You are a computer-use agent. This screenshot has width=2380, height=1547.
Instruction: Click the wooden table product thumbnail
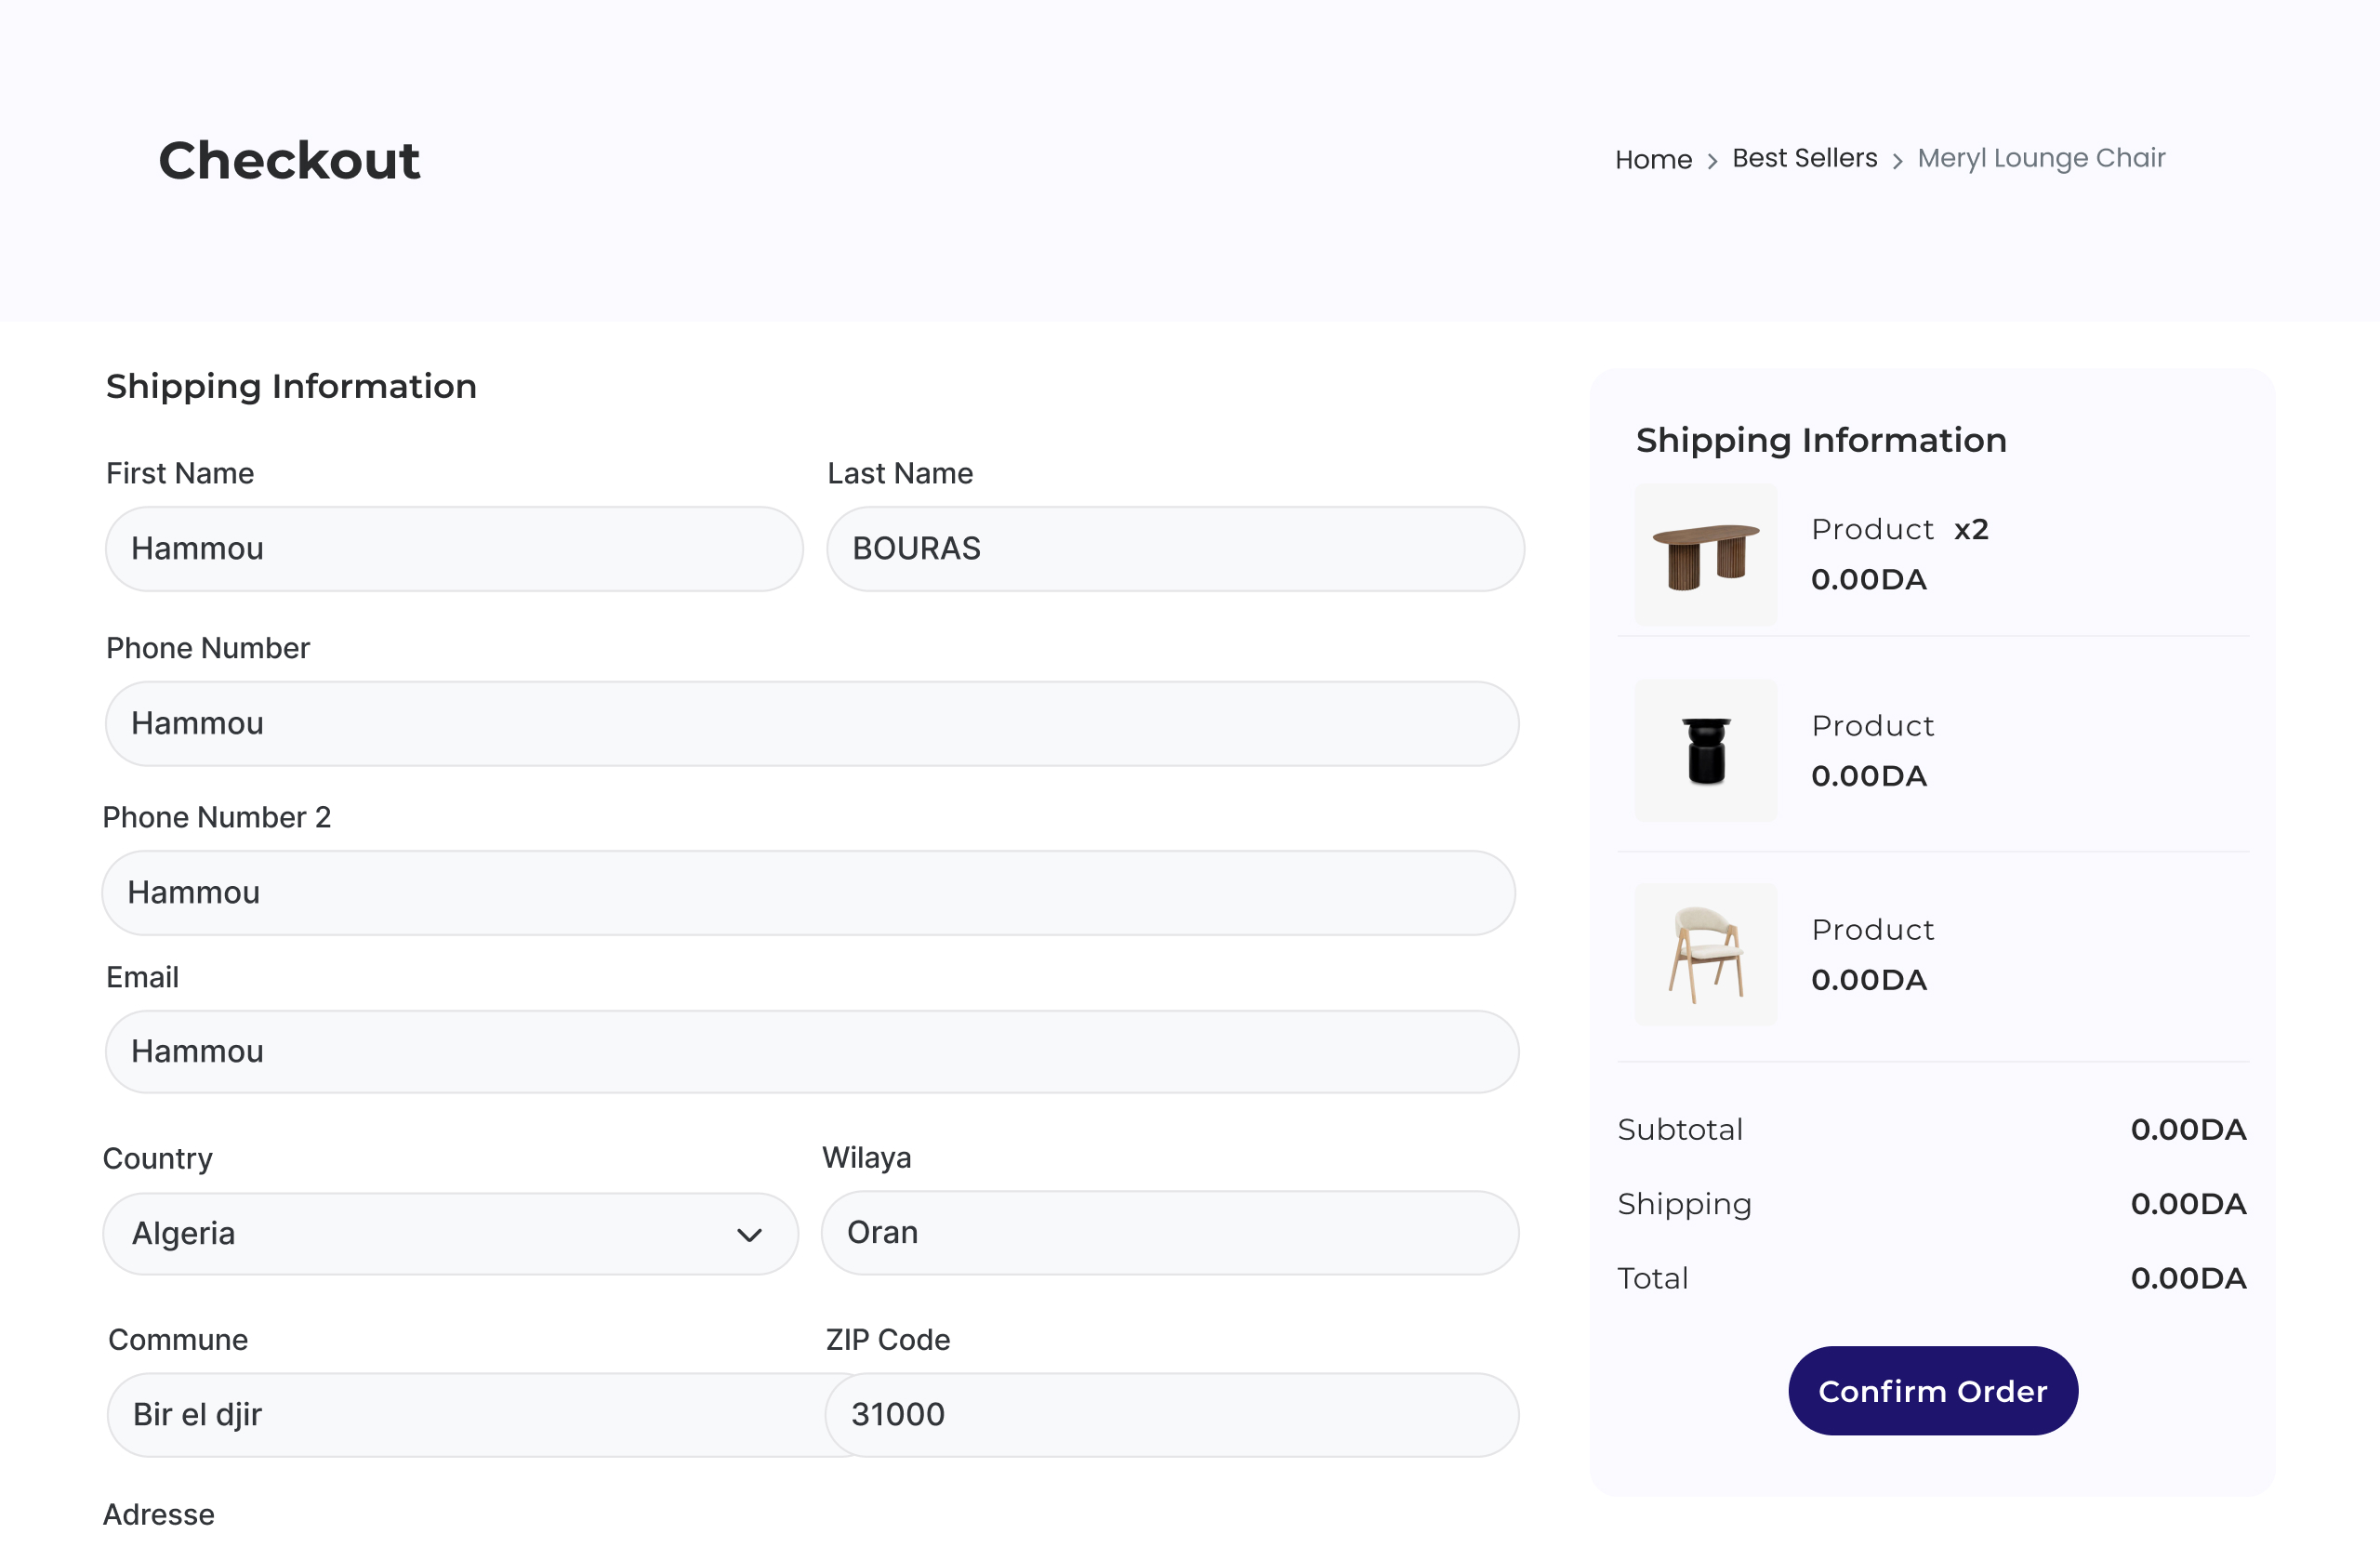(1705, 555)
